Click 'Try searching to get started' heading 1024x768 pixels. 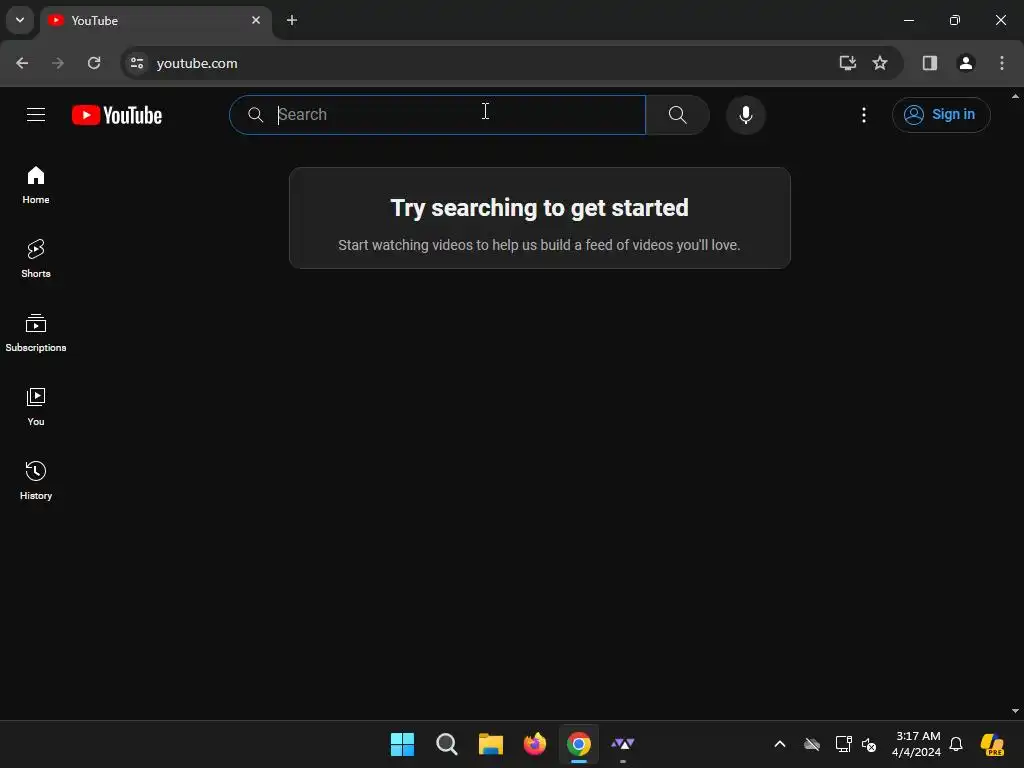tap(539, 208)
